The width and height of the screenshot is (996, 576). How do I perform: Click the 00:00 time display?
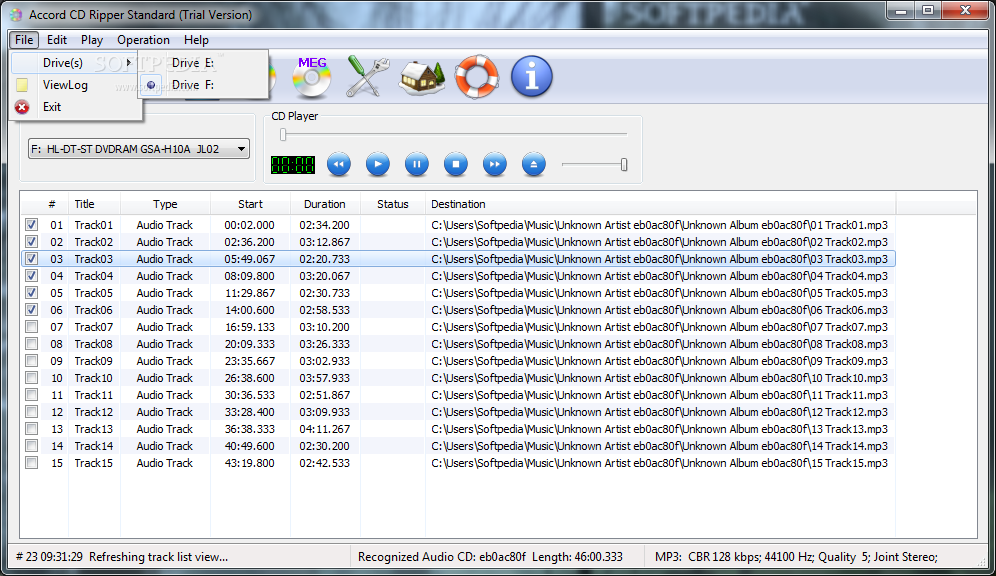pyautogui.click(x=293, y=165)
